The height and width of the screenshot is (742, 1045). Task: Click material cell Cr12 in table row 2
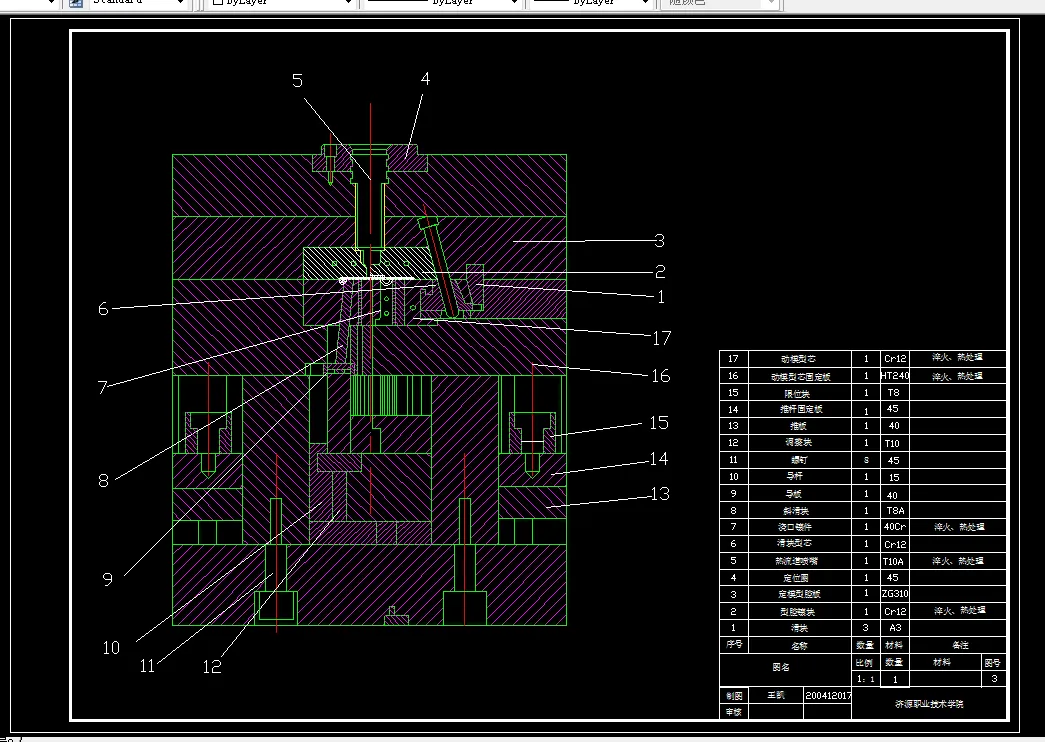[x=894, y=611]
